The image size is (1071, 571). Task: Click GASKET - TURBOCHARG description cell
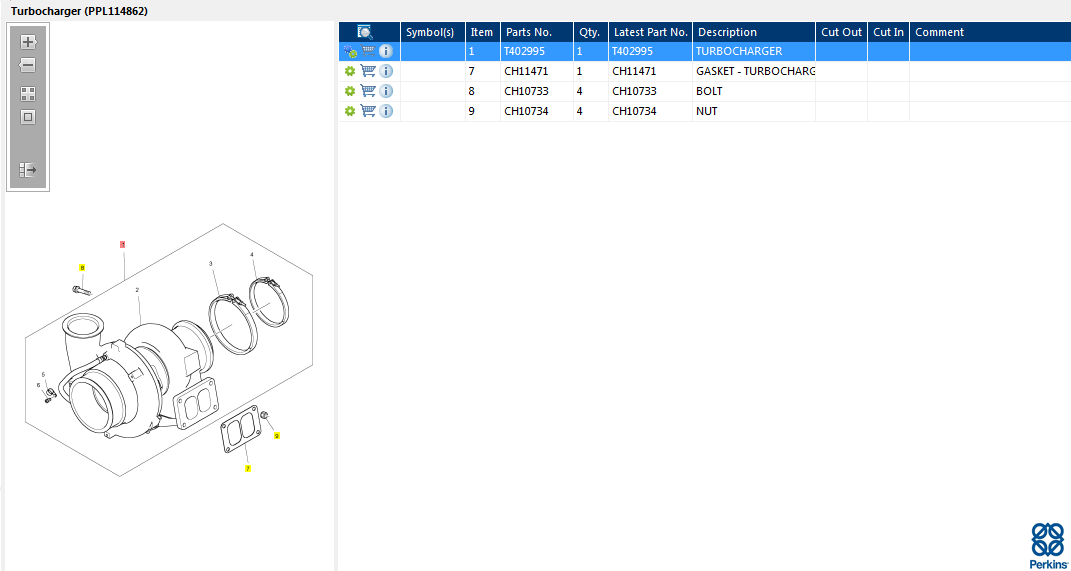(754, 71)
